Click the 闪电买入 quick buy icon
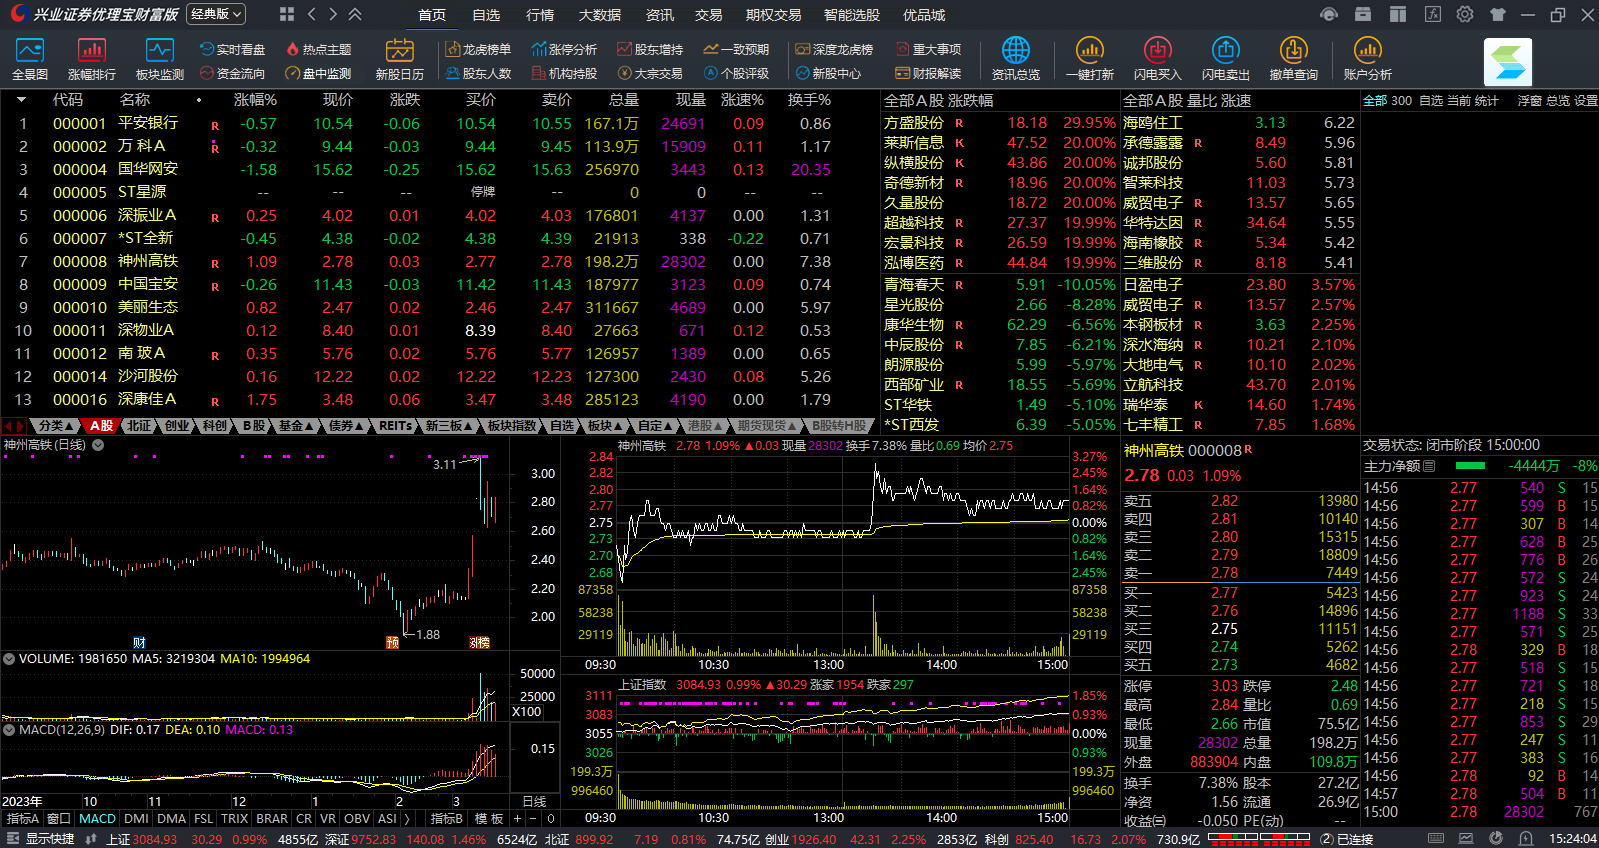 1157,59
